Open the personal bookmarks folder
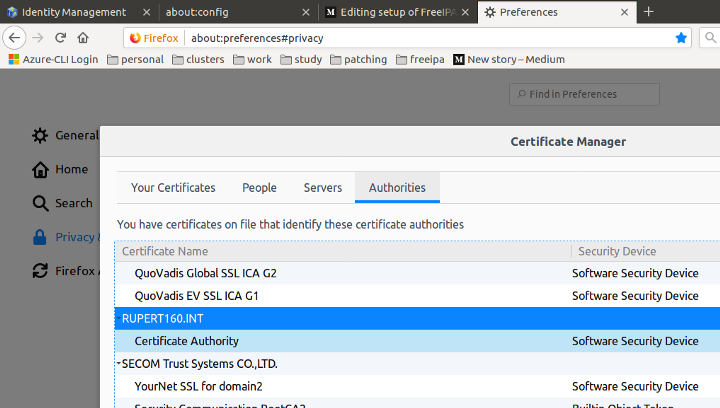This screenshot has width=720, height=408. (x=135, y=59)
